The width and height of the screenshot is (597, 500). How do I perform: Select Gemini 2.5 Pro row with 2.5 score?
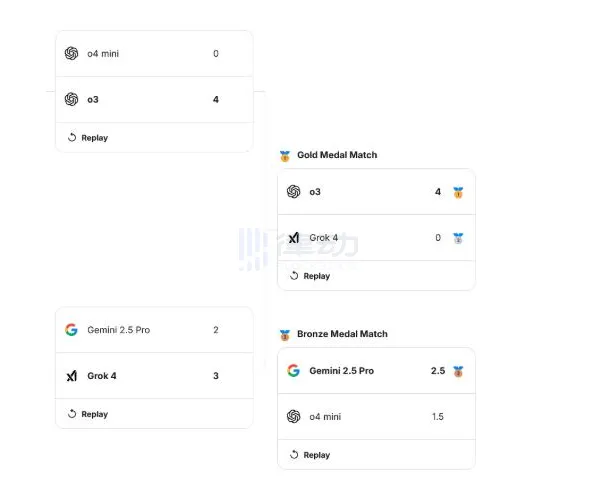point(376,371)
